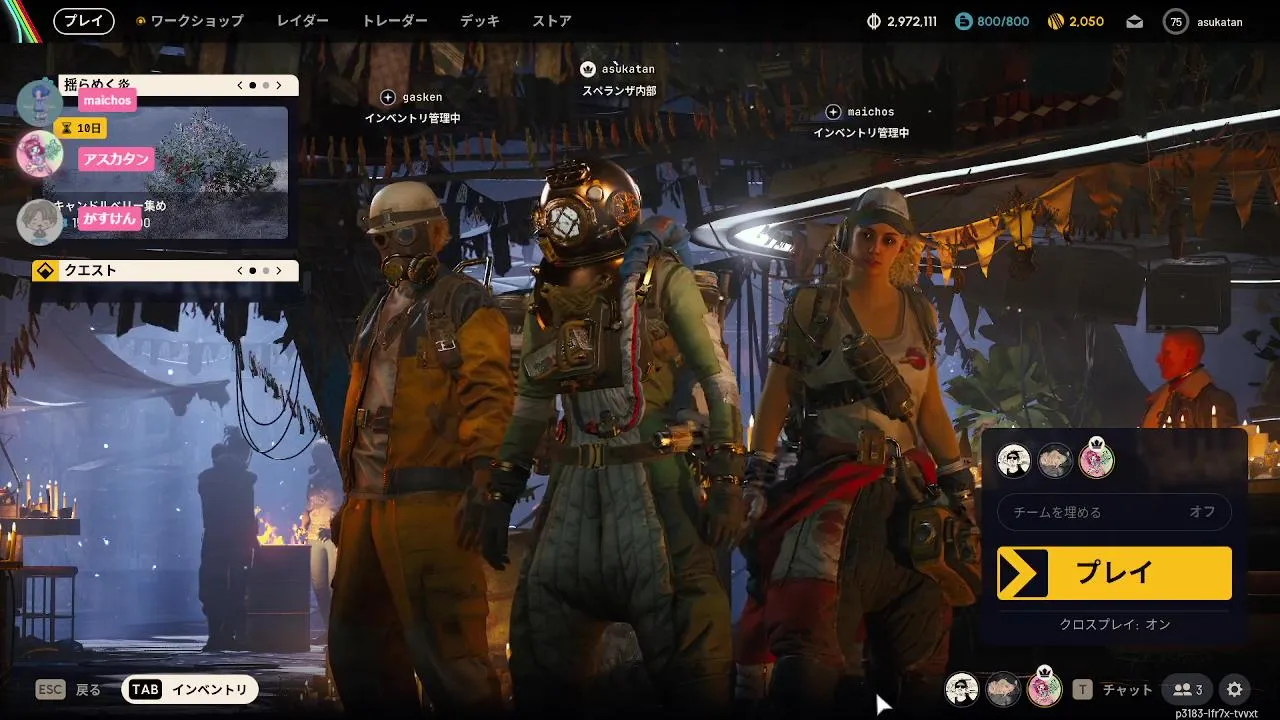Open the asukatan profile name in top bar

pyautogui.click(x=1220, y=21)
